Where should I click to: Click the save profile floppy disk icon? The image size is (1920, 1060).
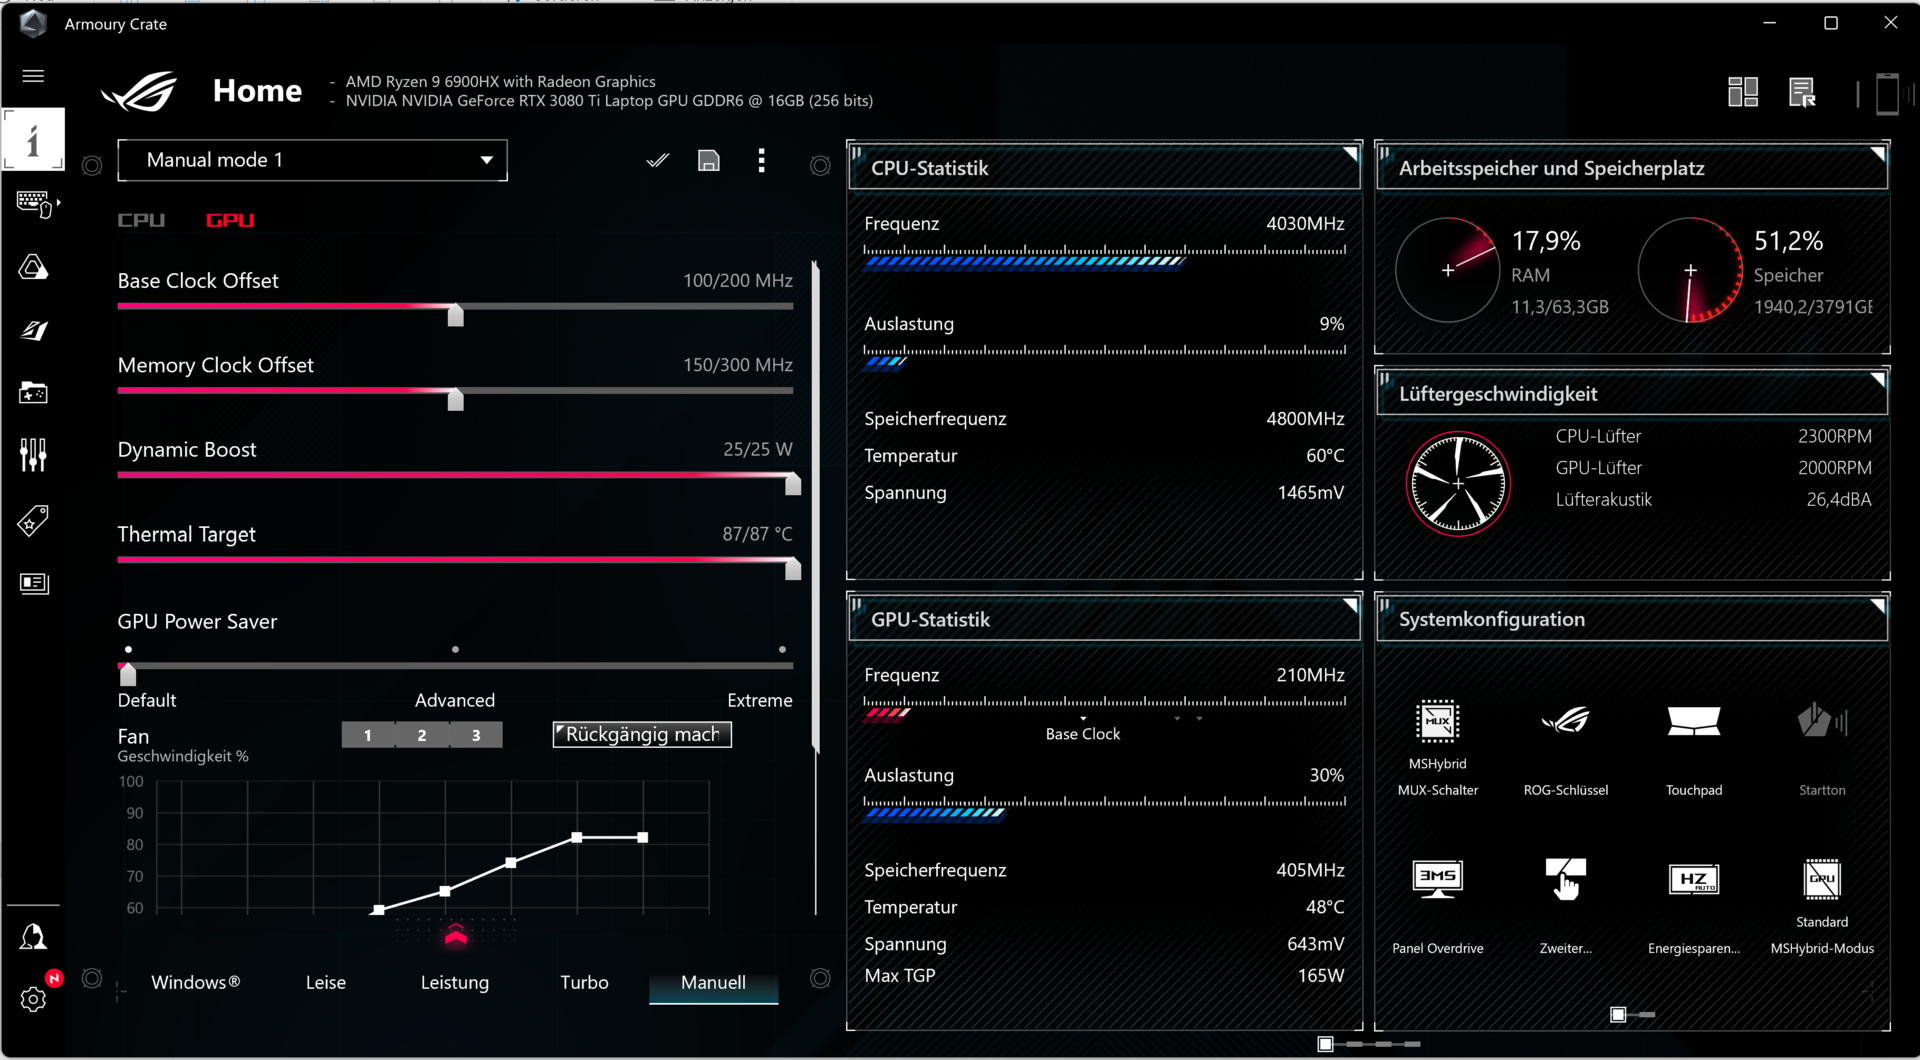(708, 161)
